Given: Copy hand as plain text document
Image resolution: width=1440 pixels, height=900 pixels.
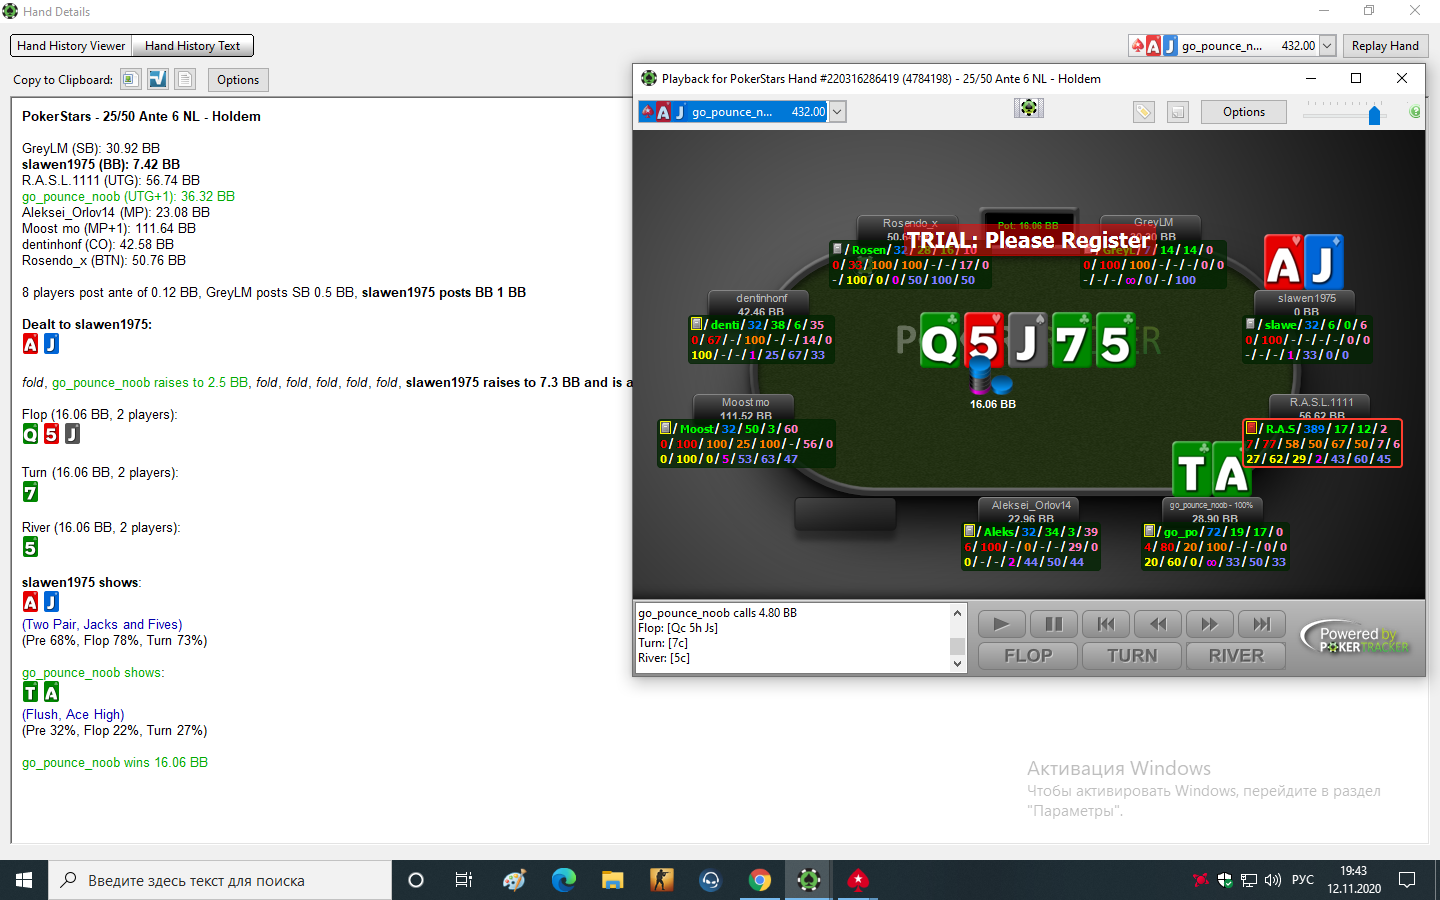Looking at the screenshot, I should tap(185, 79).
